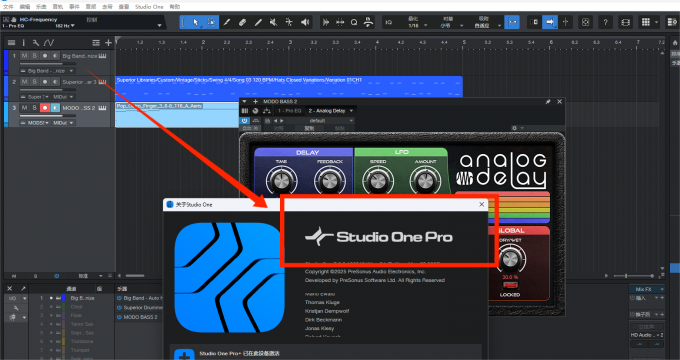Click the cursor-follows-edit crosshair icon

point(566,22)
